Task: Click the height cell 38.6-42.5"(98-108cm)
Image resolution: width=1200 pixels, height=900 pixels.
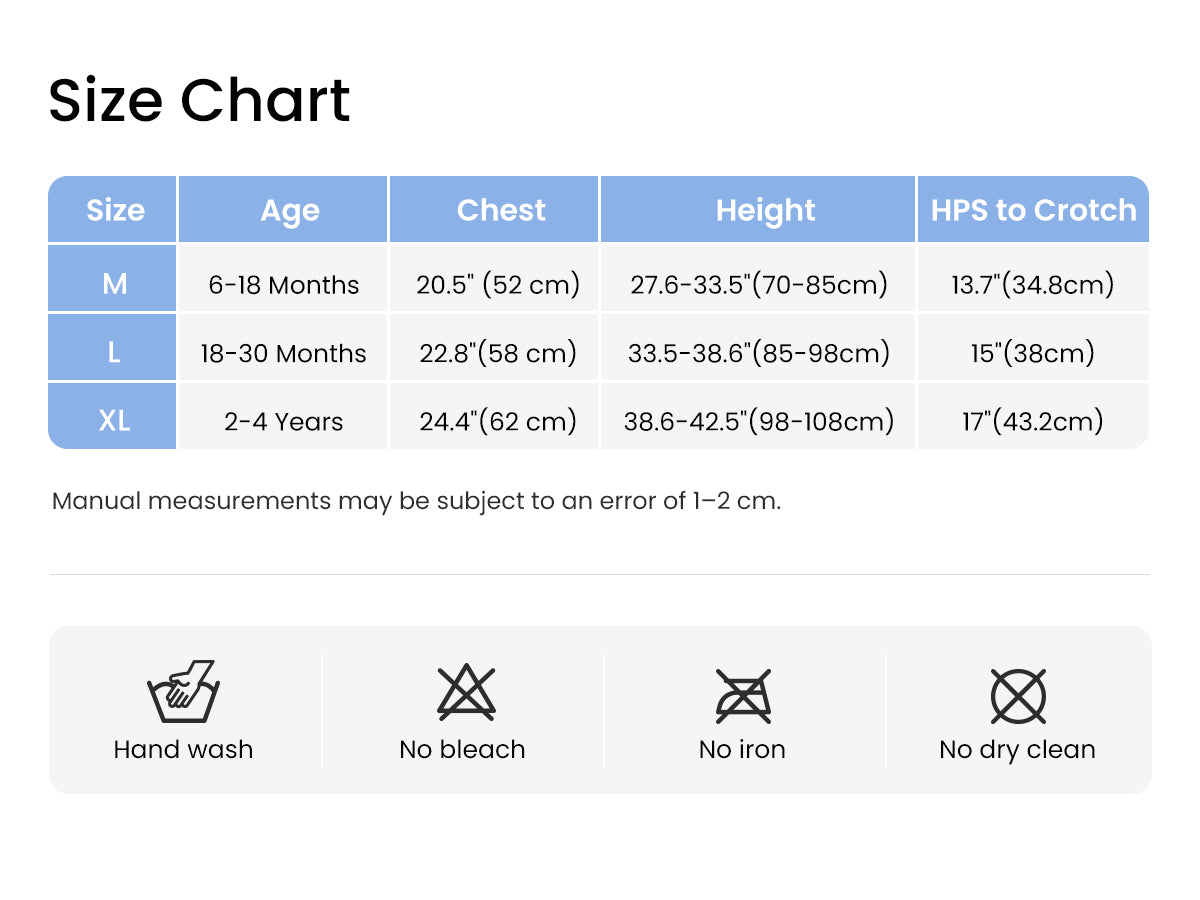Action: tap(758, 415)
